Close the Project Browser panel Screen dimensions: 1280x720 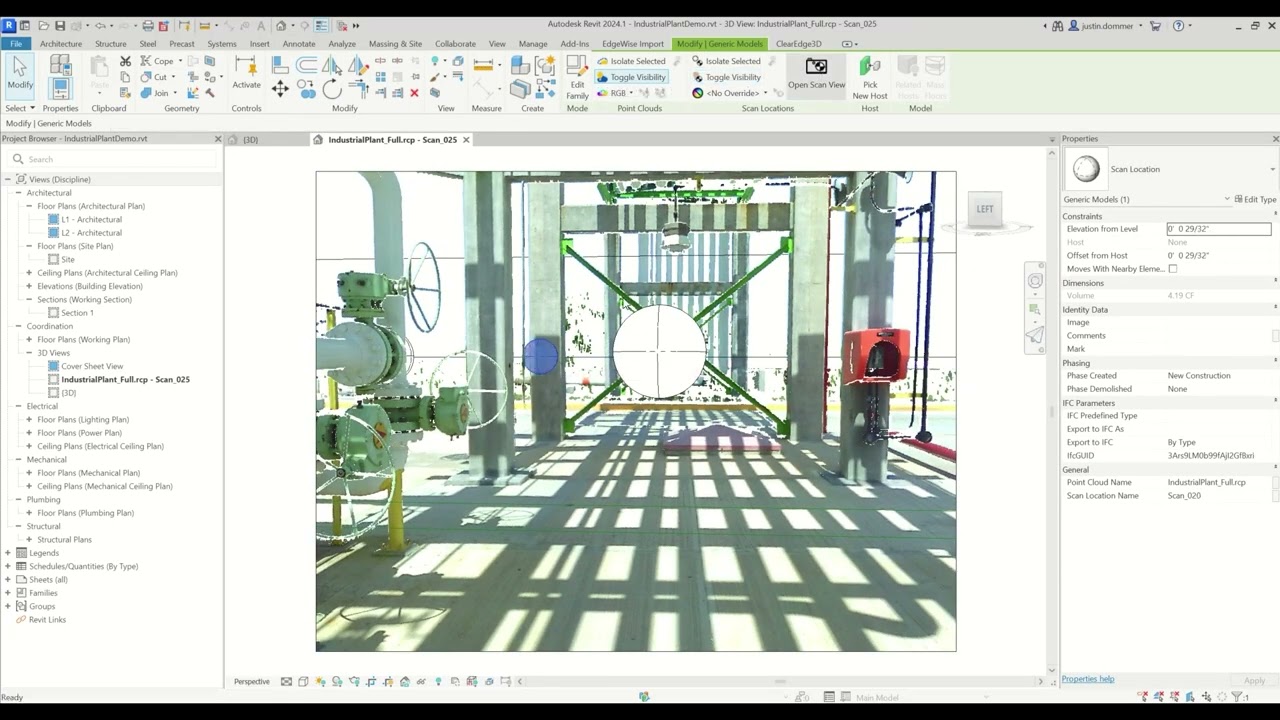click(x=218, y=139)
